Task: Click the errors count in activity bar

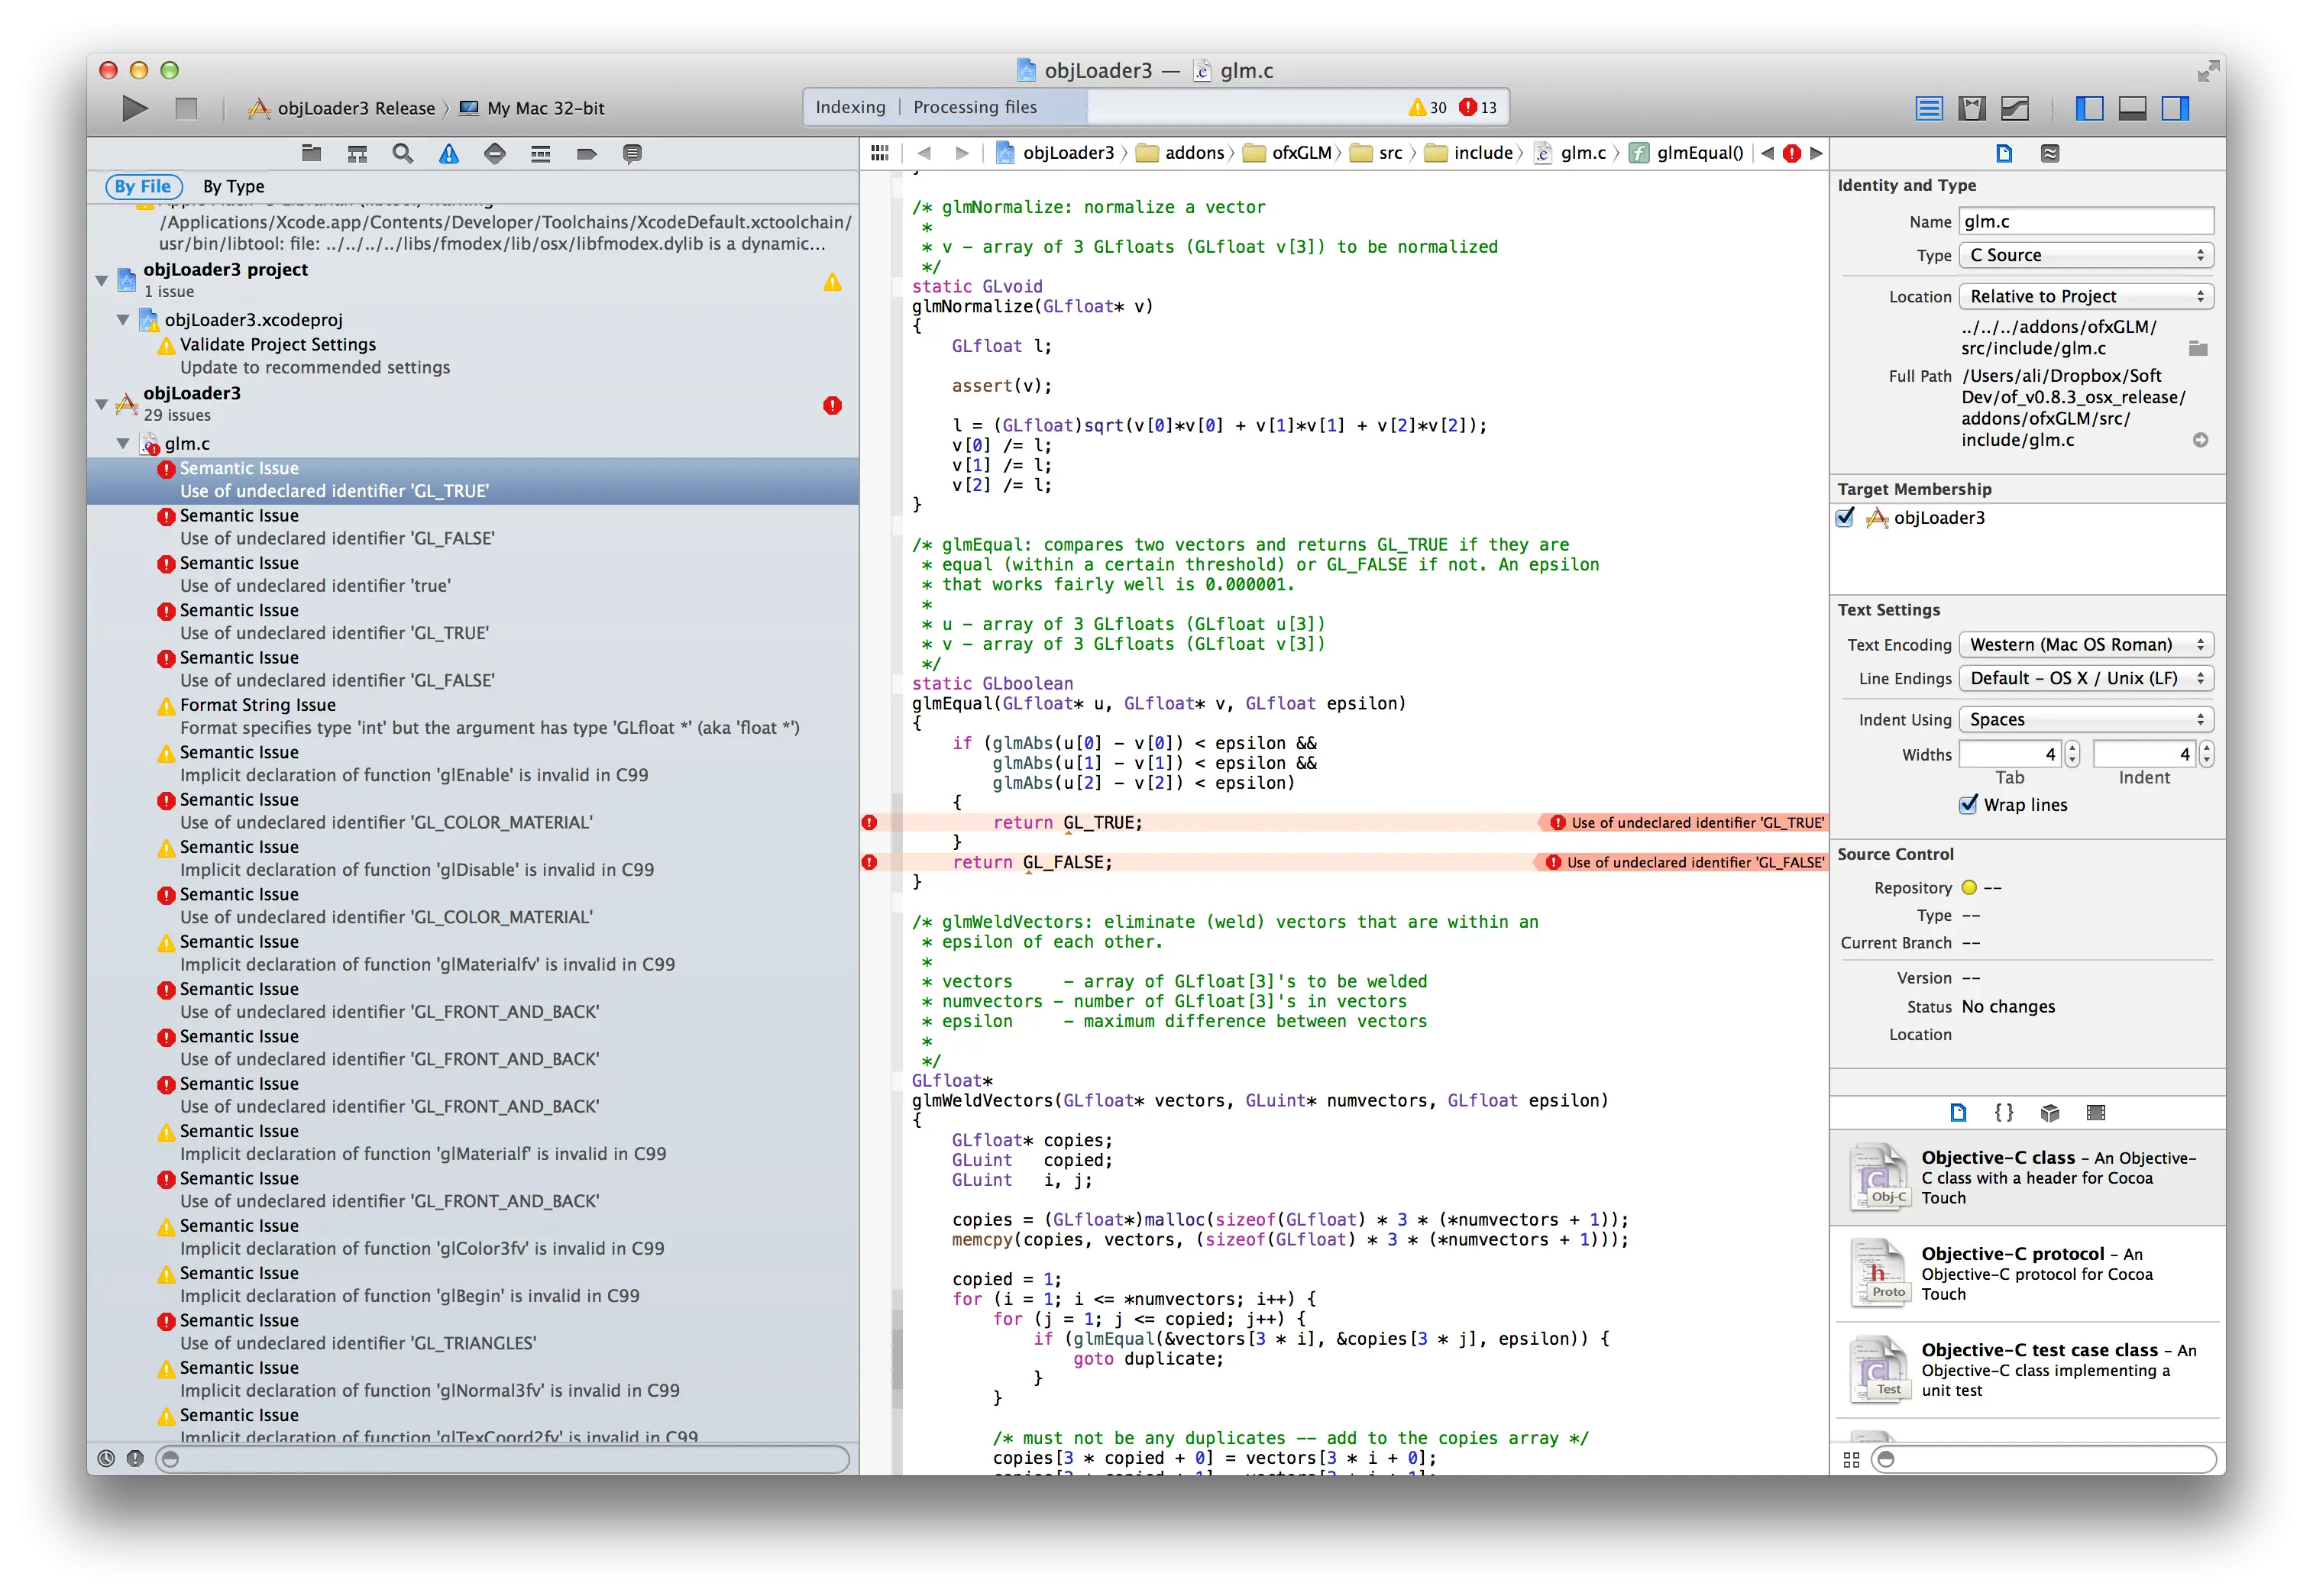Action: 1477,108
